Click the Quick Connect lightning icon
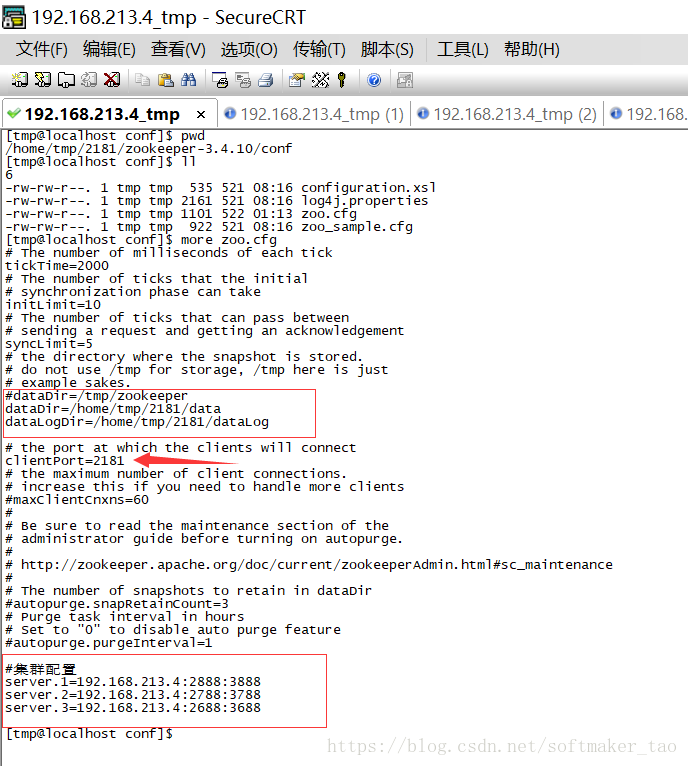The width and height of the screenshot is (688, 766). click(43, 80)
